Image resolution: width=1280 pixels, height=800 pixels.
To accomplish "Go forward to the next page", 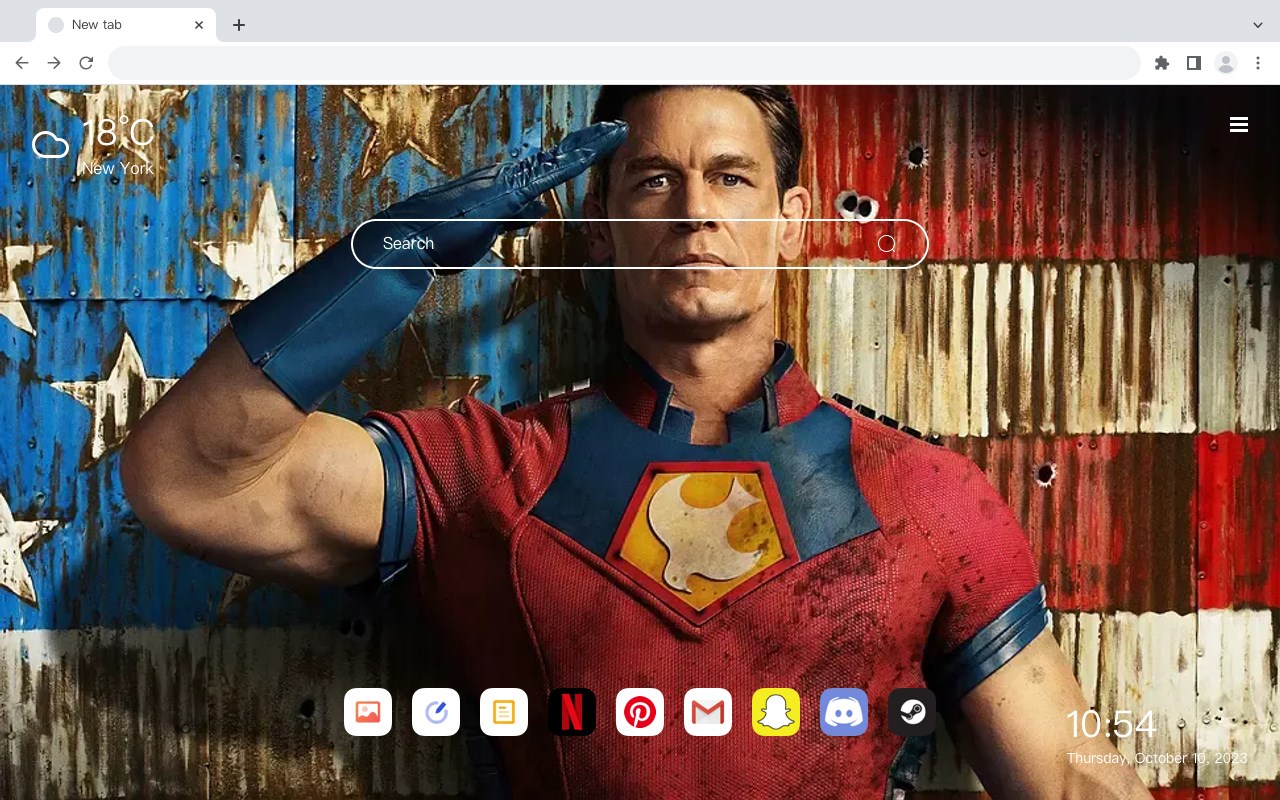I will click(54, 63).
